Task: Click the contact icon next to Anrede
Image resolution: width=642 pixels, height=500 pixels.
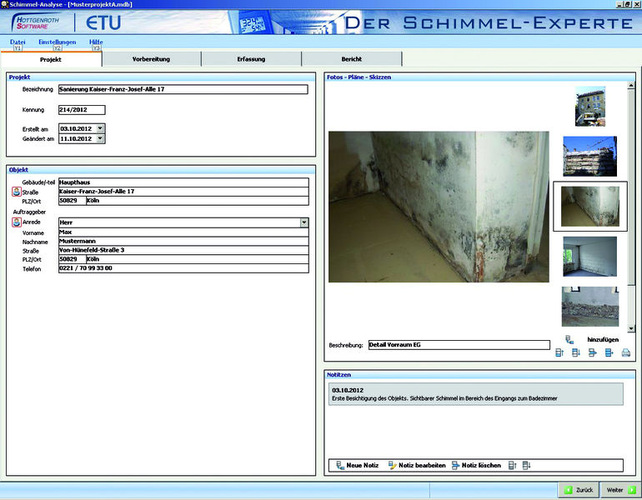Action: pyautogui.click(x=15, y=223)
